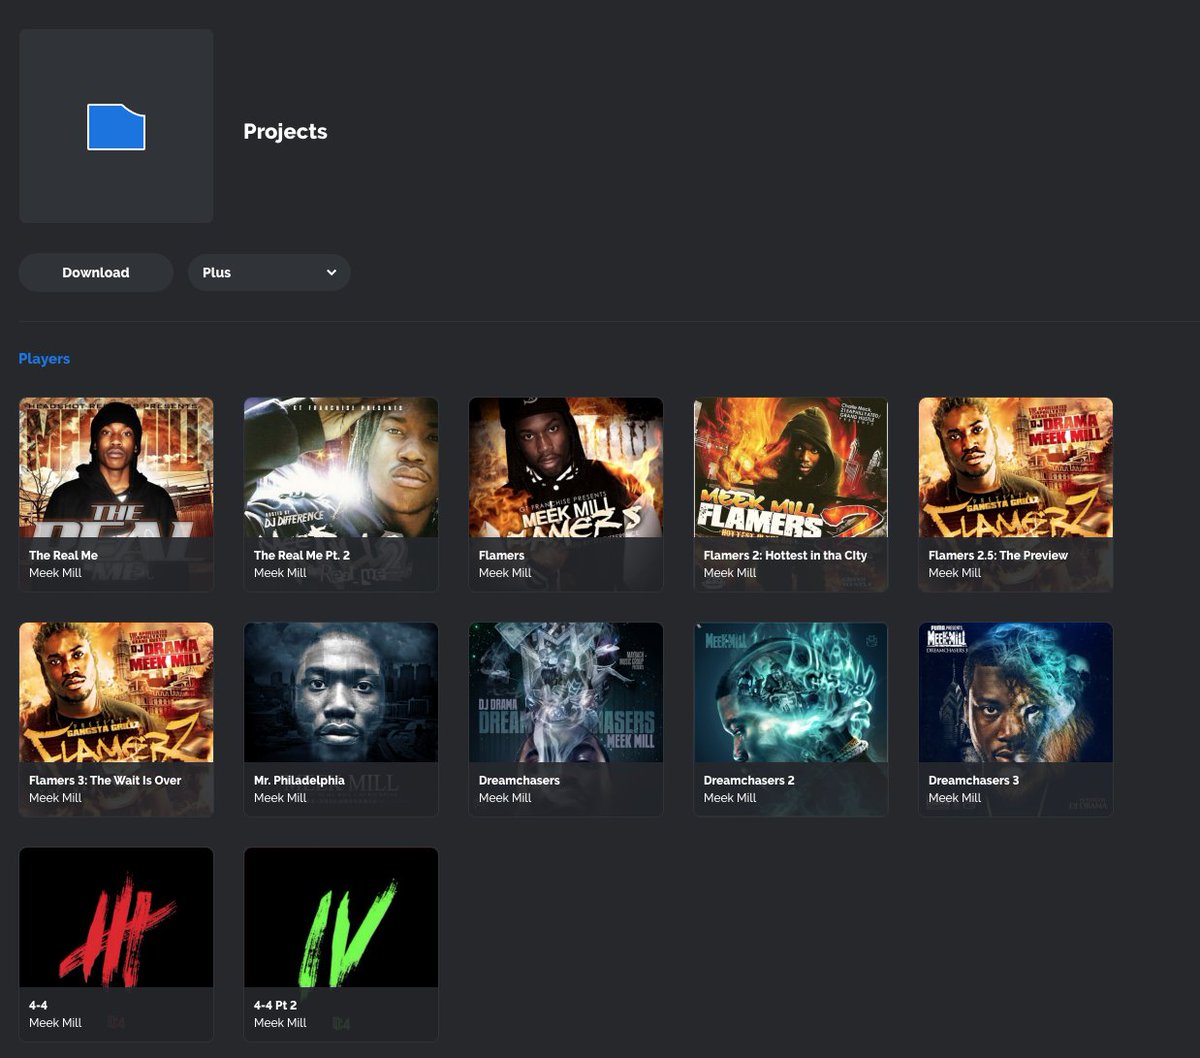Click '4-4 Pt 2' title text

click(275, 1005)
